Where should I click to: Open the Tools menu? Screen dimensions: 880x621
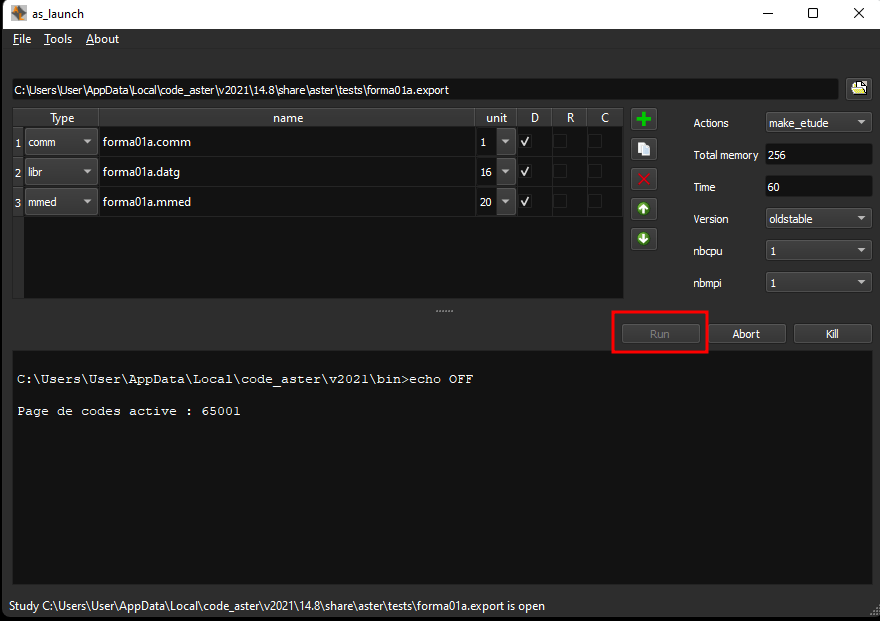point(58,39)
